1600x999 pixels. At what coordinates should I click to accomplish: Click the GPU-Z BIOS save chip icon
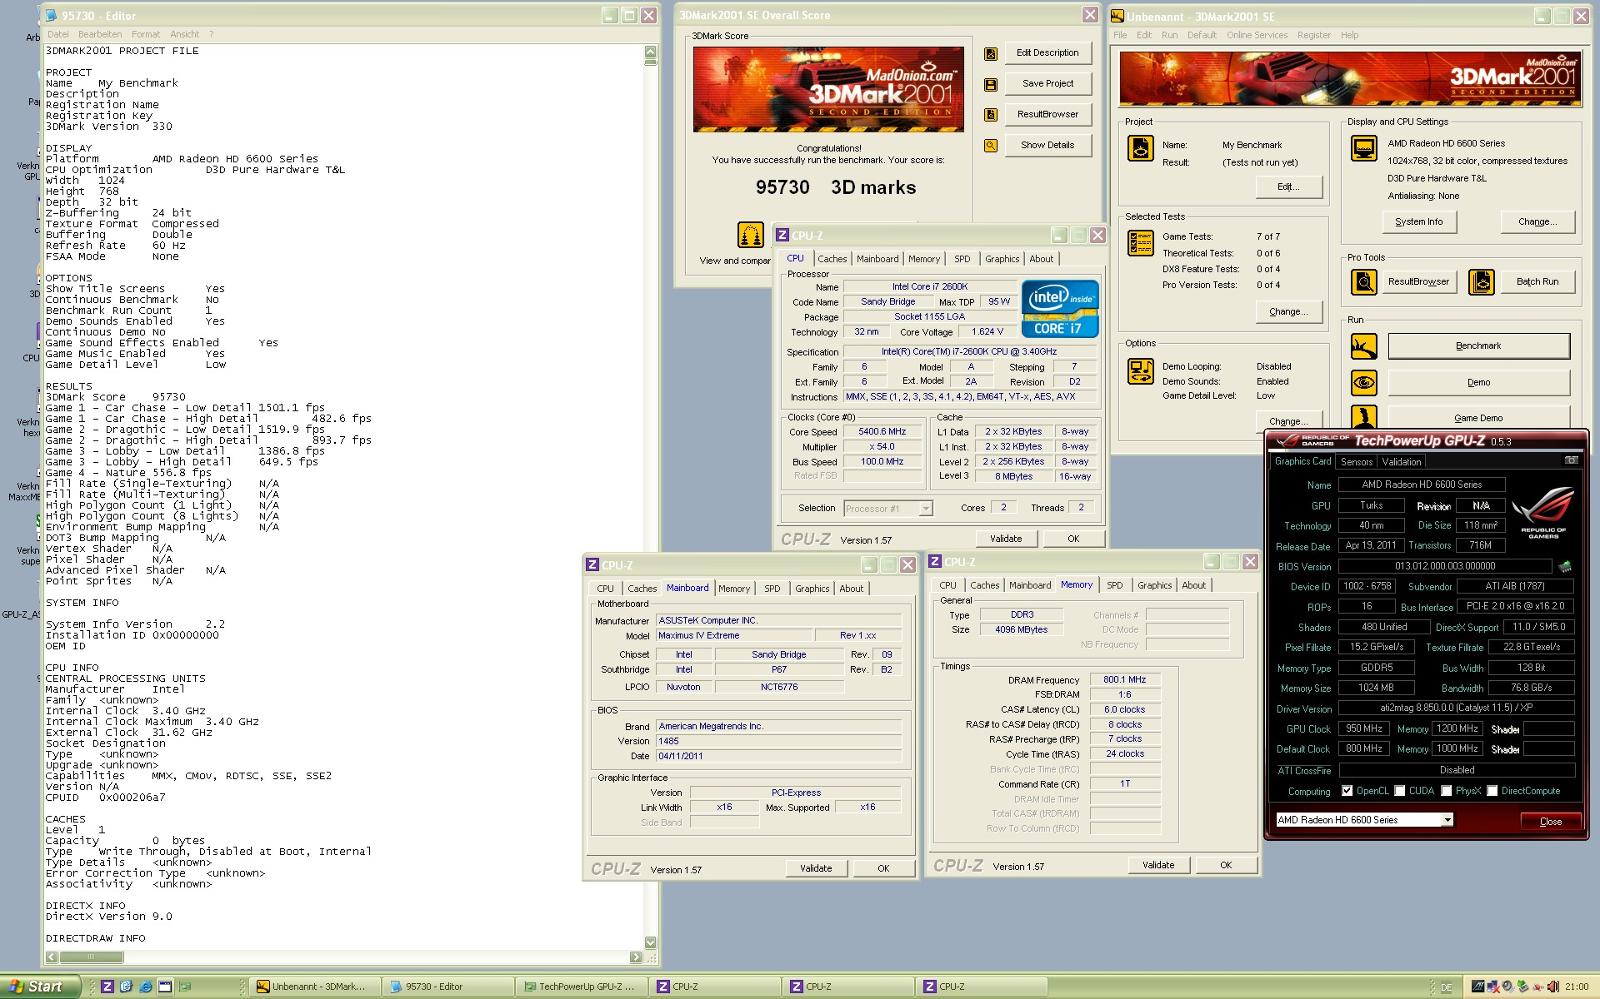(1564, 567)
